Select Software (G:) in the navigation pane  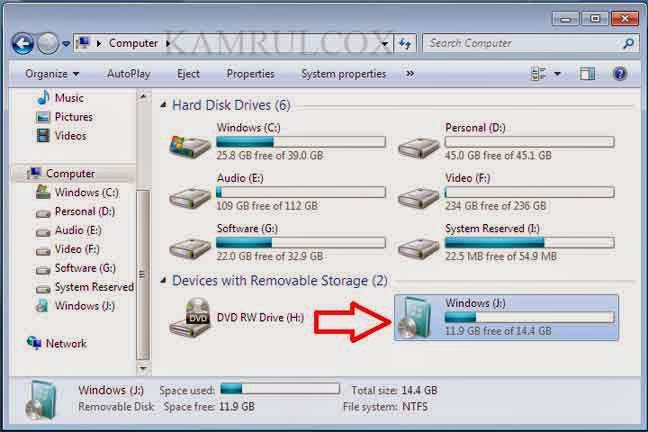click(85, 269)
